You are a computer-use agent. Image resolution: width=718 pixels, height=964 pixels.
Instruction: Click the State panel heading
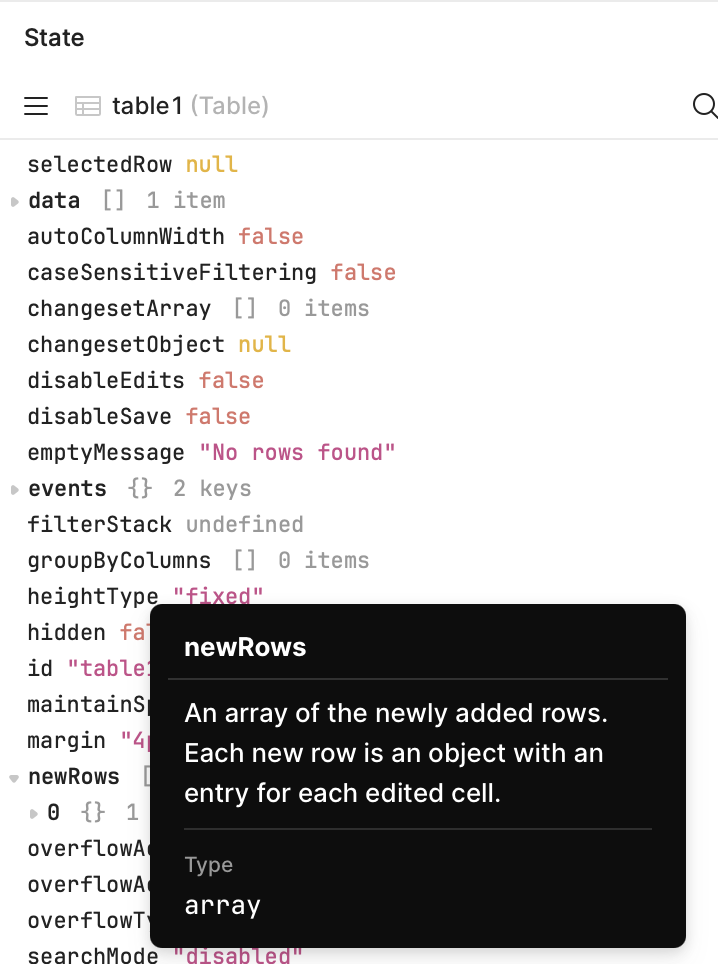[x=54, y=38]
